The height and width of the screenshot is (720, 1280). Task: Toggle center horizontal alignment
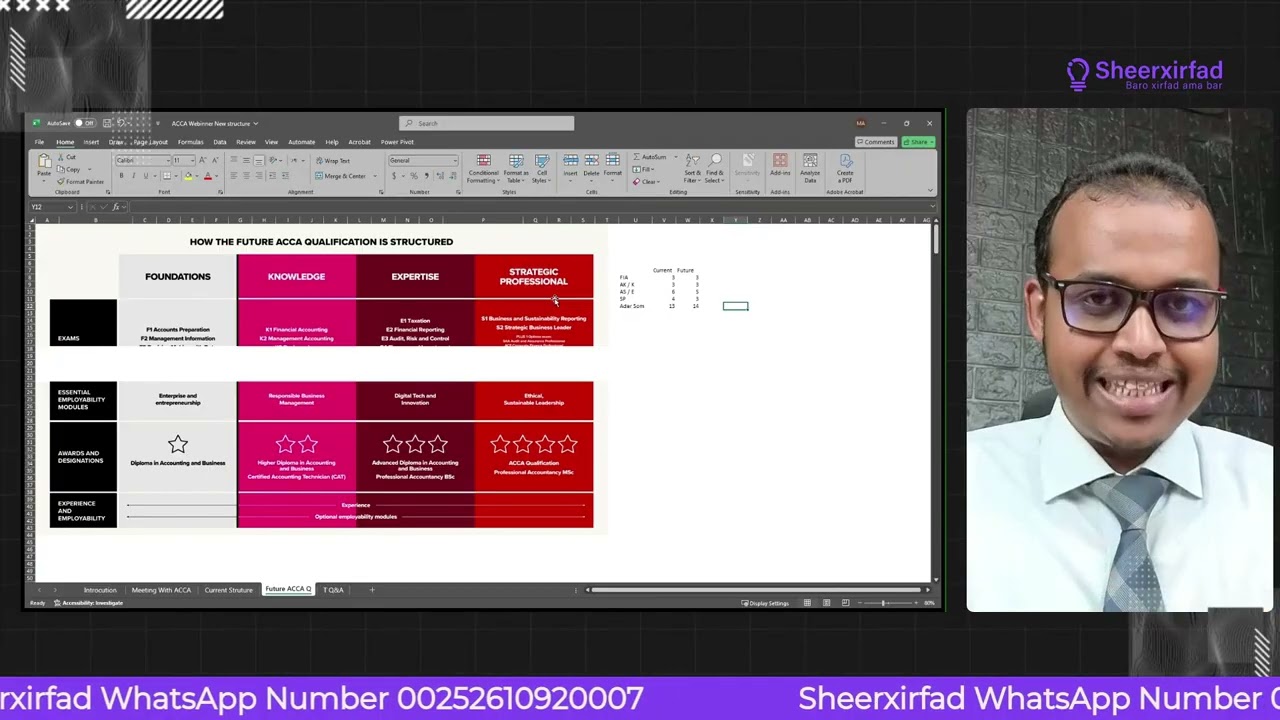pyautogui.click(x=246, y=177)
